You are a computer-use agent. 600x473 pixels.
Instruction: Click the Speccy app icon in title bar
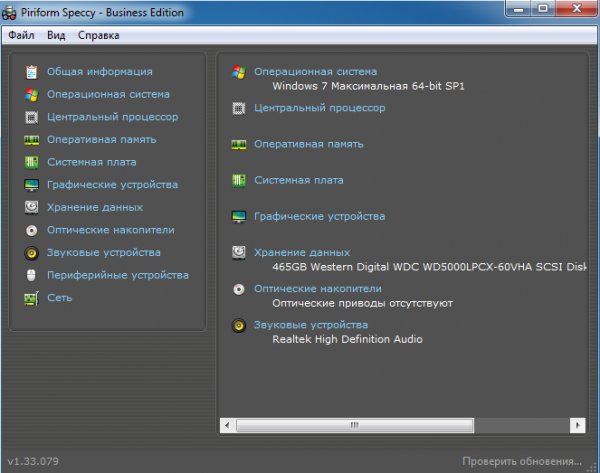(x=9, y=13)
